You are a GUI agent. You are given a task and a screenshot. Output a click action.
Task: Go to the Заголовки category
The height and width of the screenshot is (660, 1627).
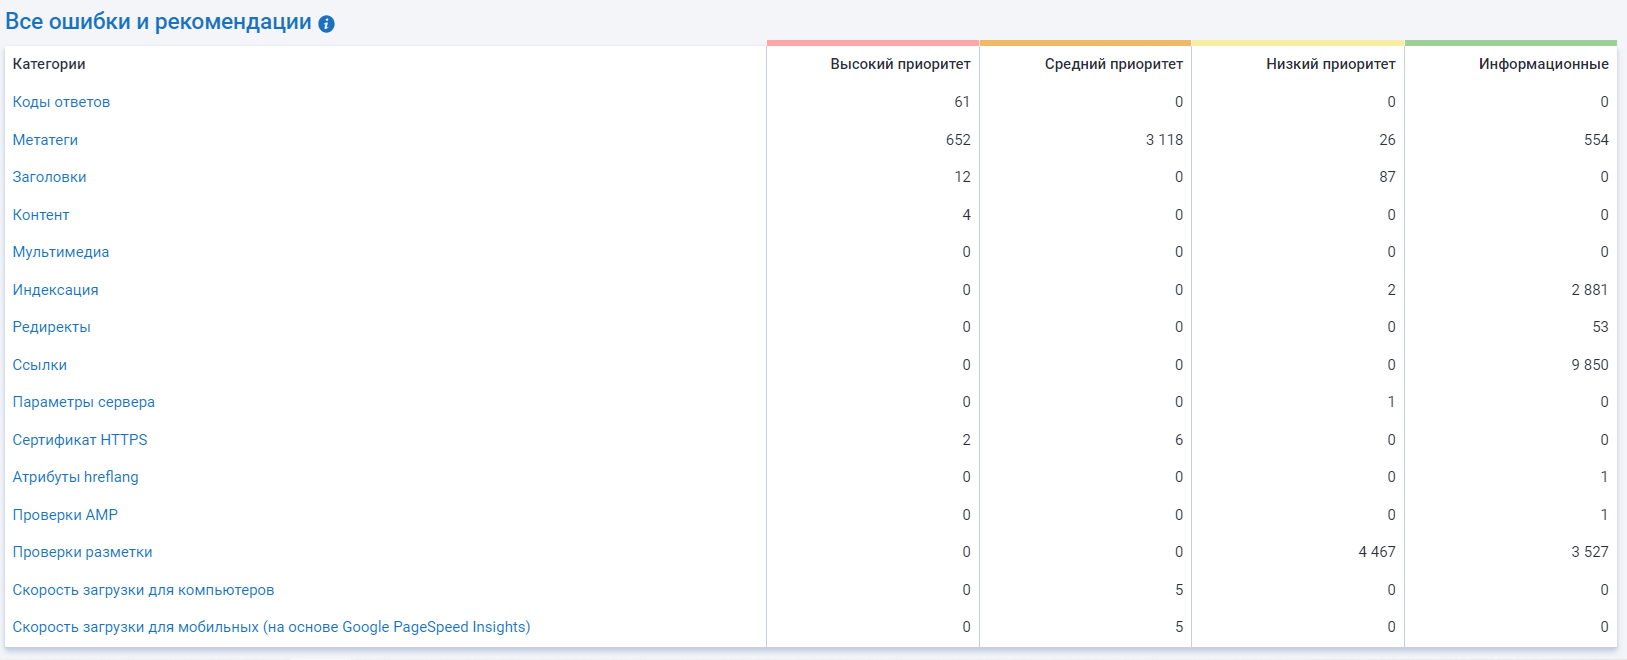[49, 177]
